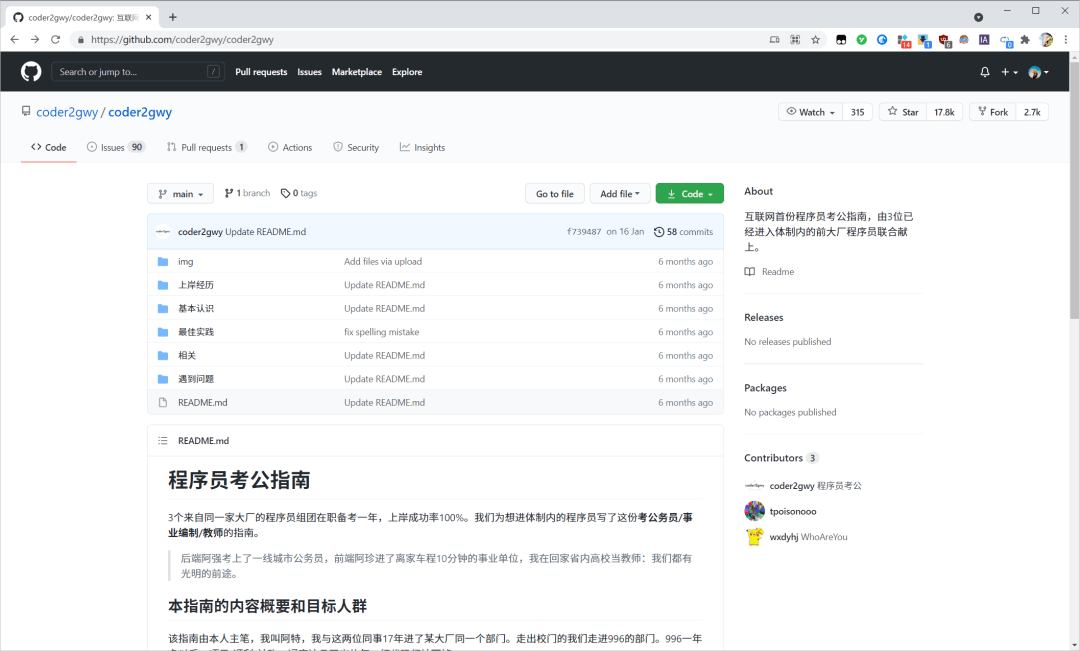Switch to the Security tab
This screenshot has height=651, width=1080.
click(356, 147)
